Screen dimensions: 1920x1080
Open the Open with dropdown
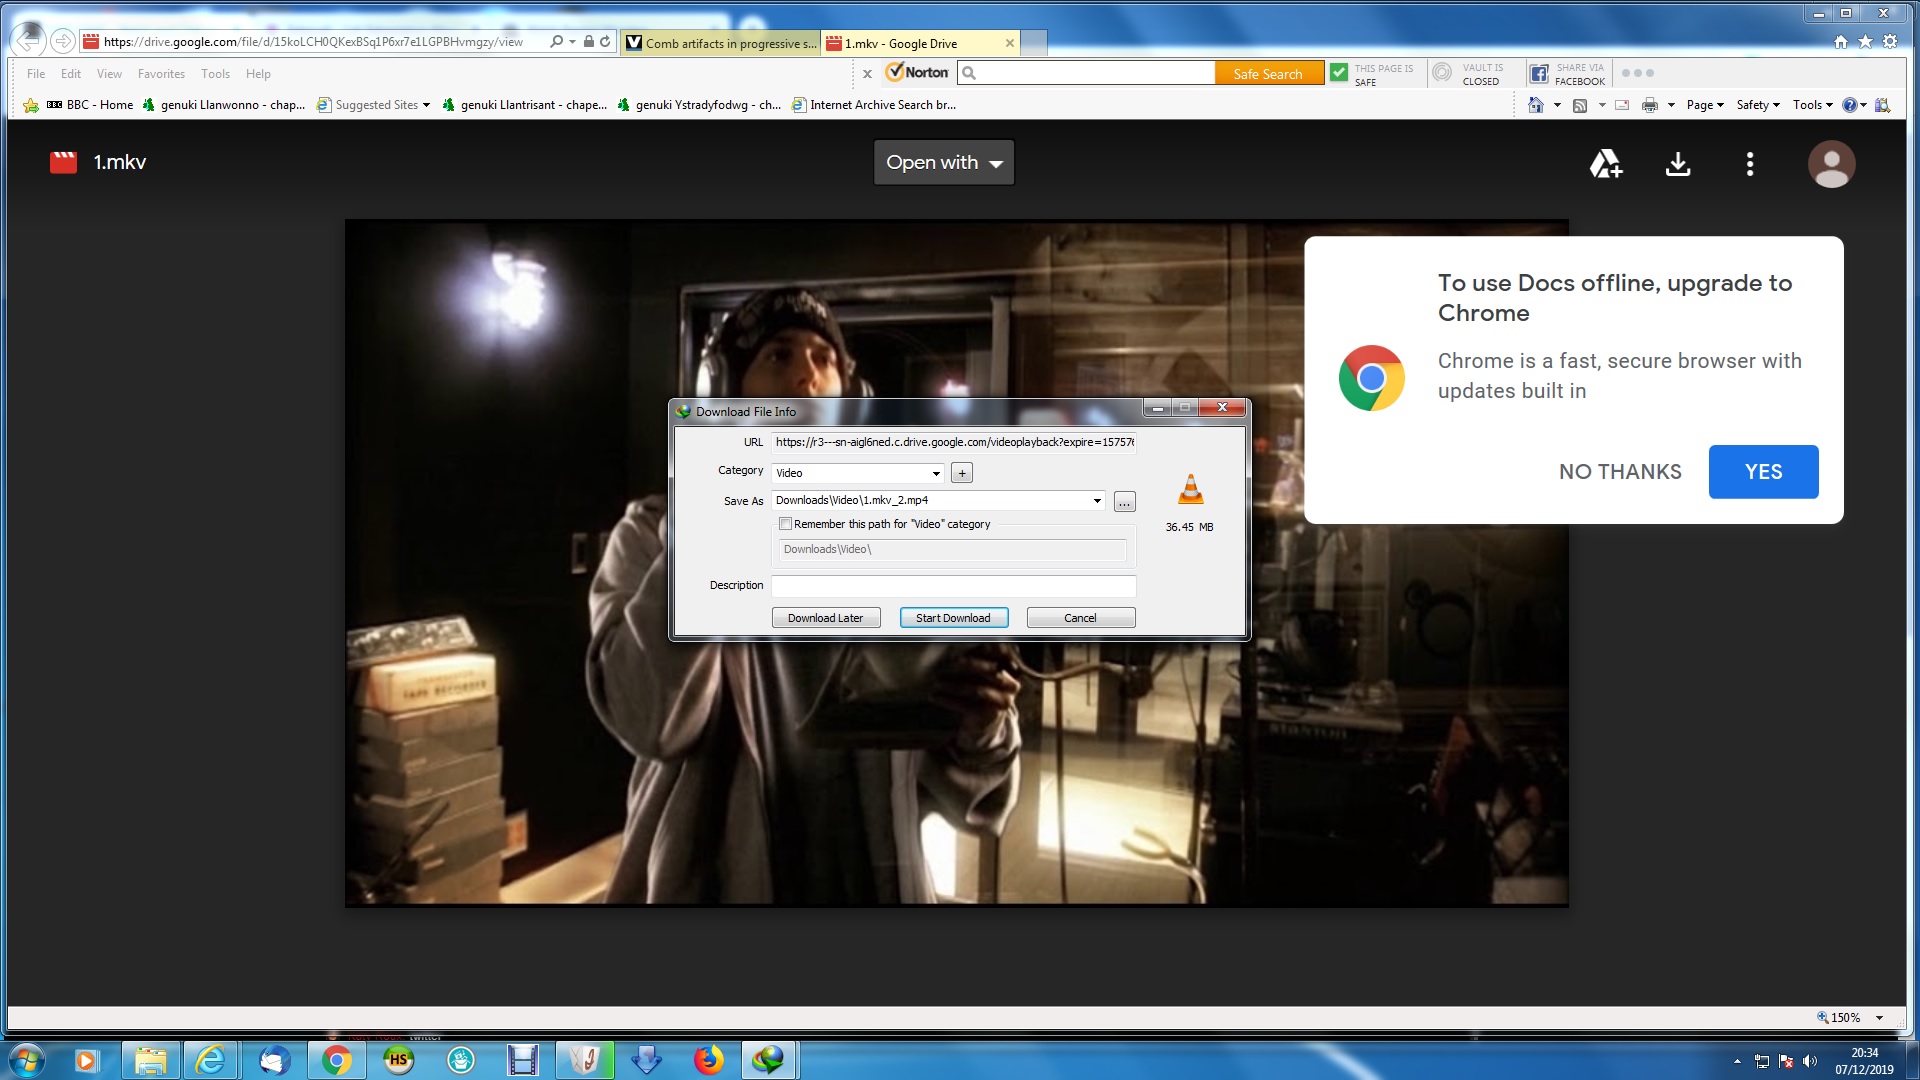pos(943,162)
